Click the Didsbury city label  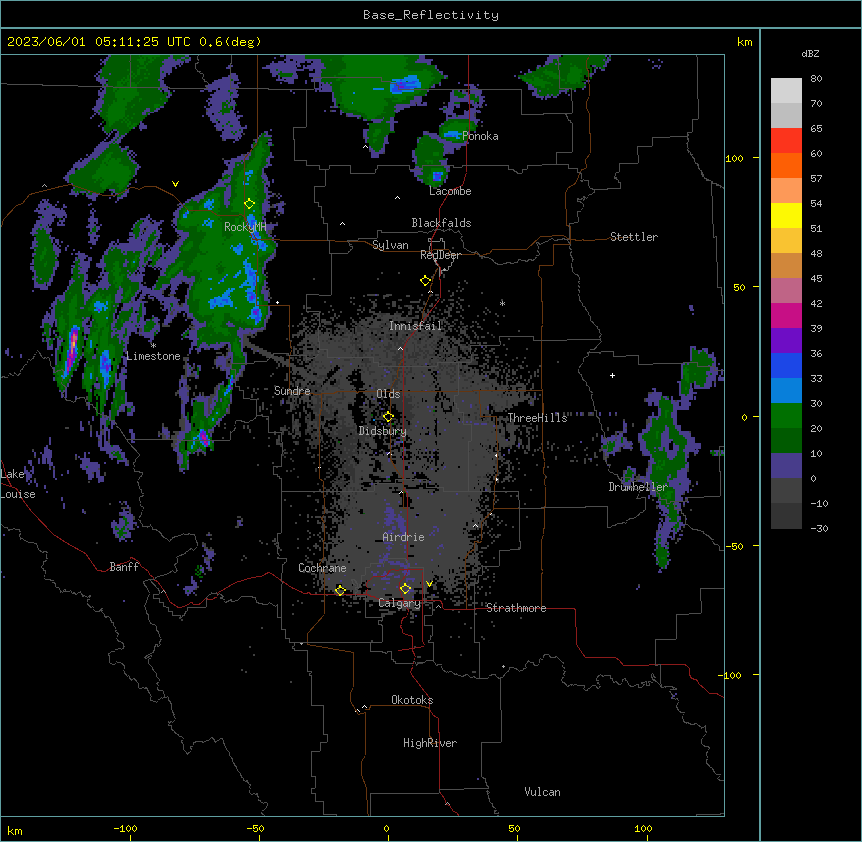(x=382, y=431)
